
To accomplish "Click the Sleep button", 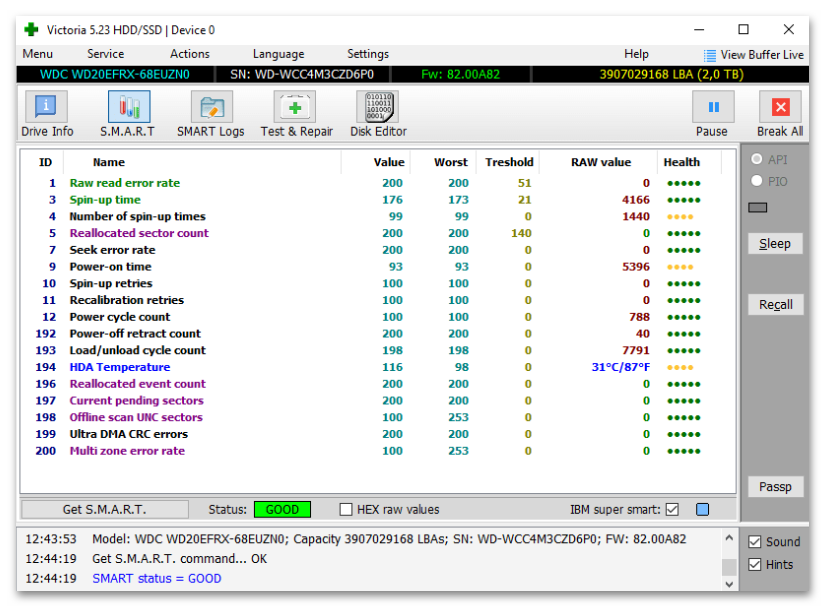I will 775,244.
